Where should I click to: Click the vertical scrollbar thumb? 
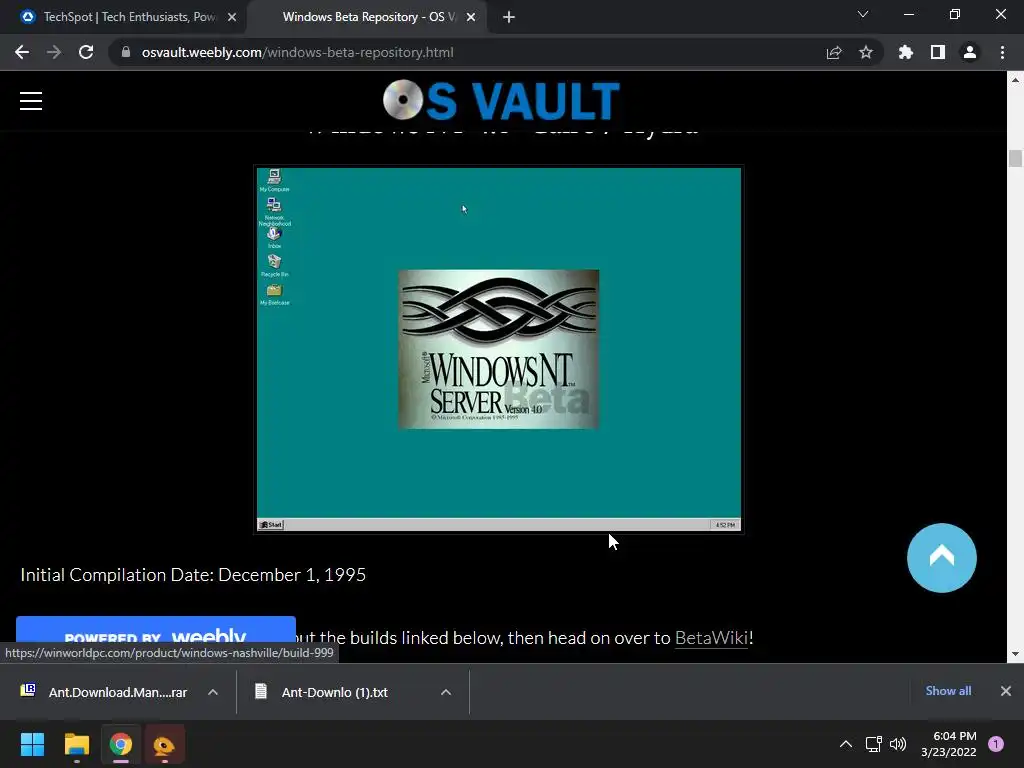[x=1015, y=159]
